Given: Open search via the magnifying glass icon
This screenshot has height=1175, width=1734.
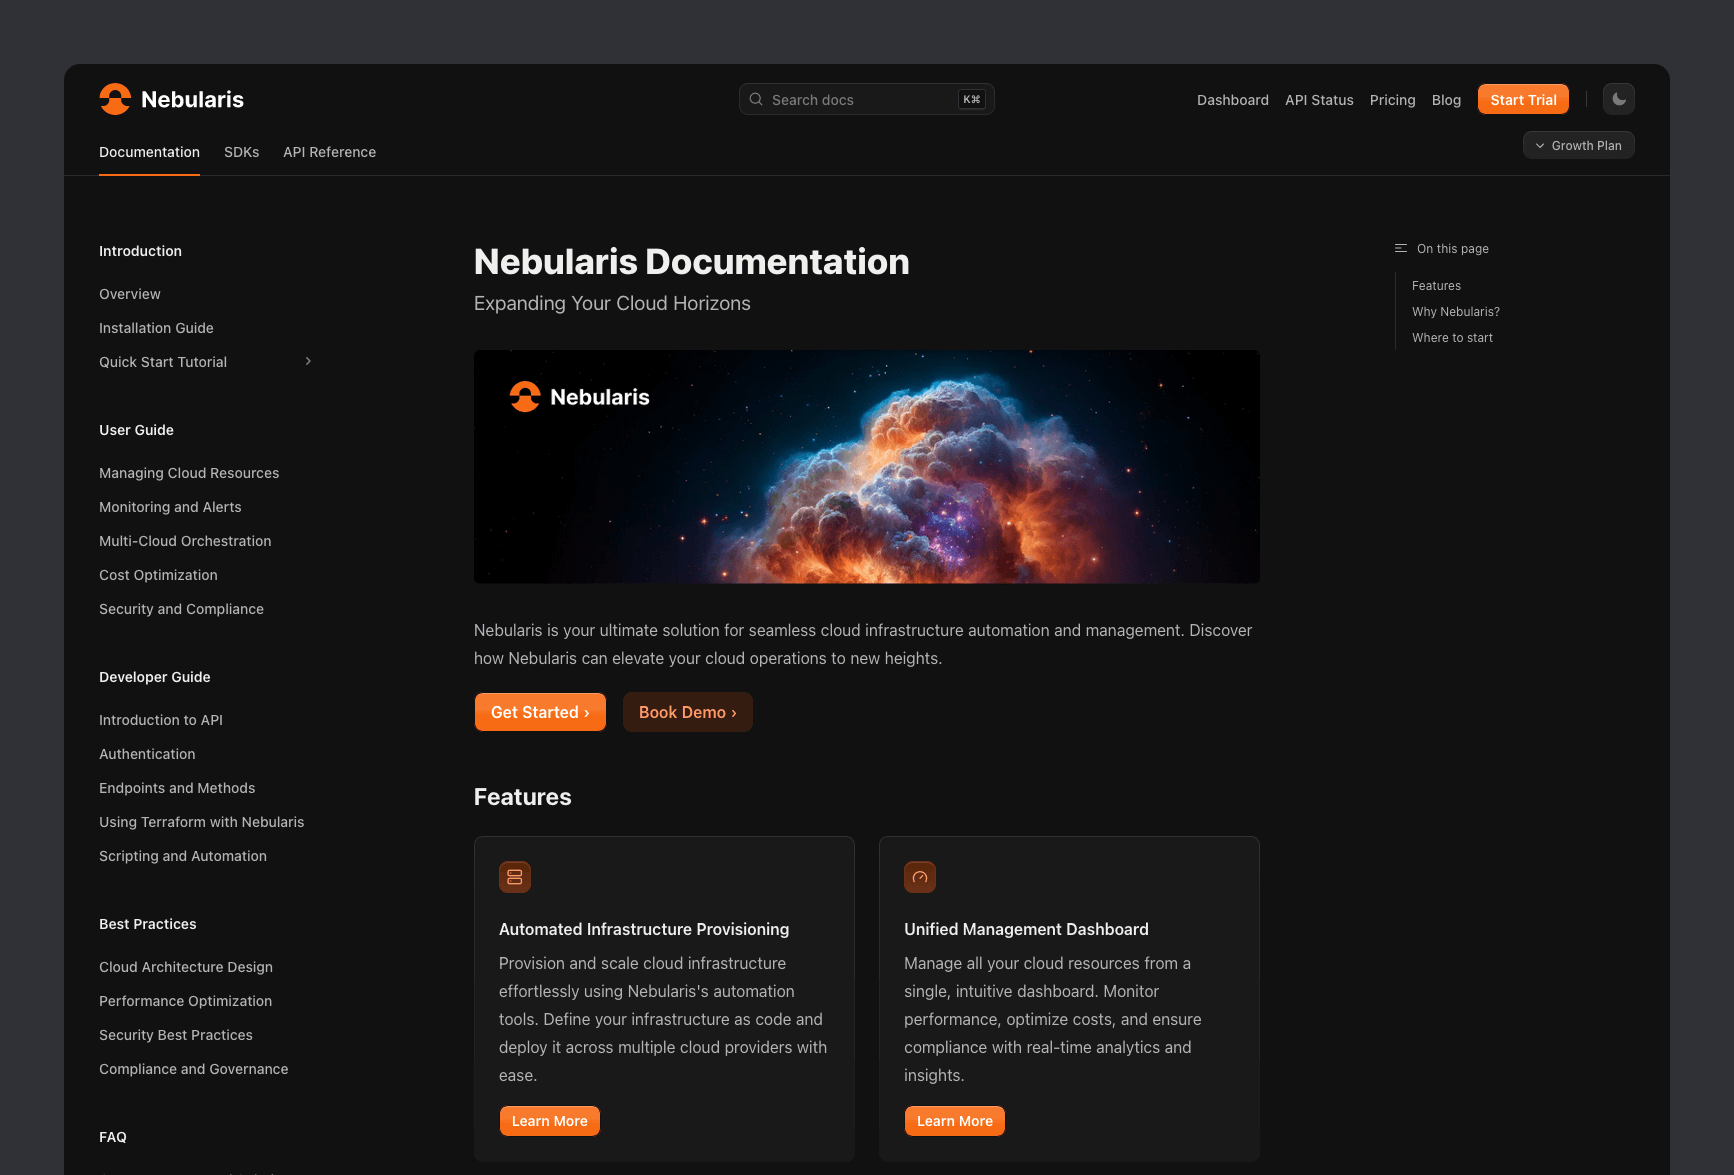Looking at the screenshot, I should coord(756,98).
